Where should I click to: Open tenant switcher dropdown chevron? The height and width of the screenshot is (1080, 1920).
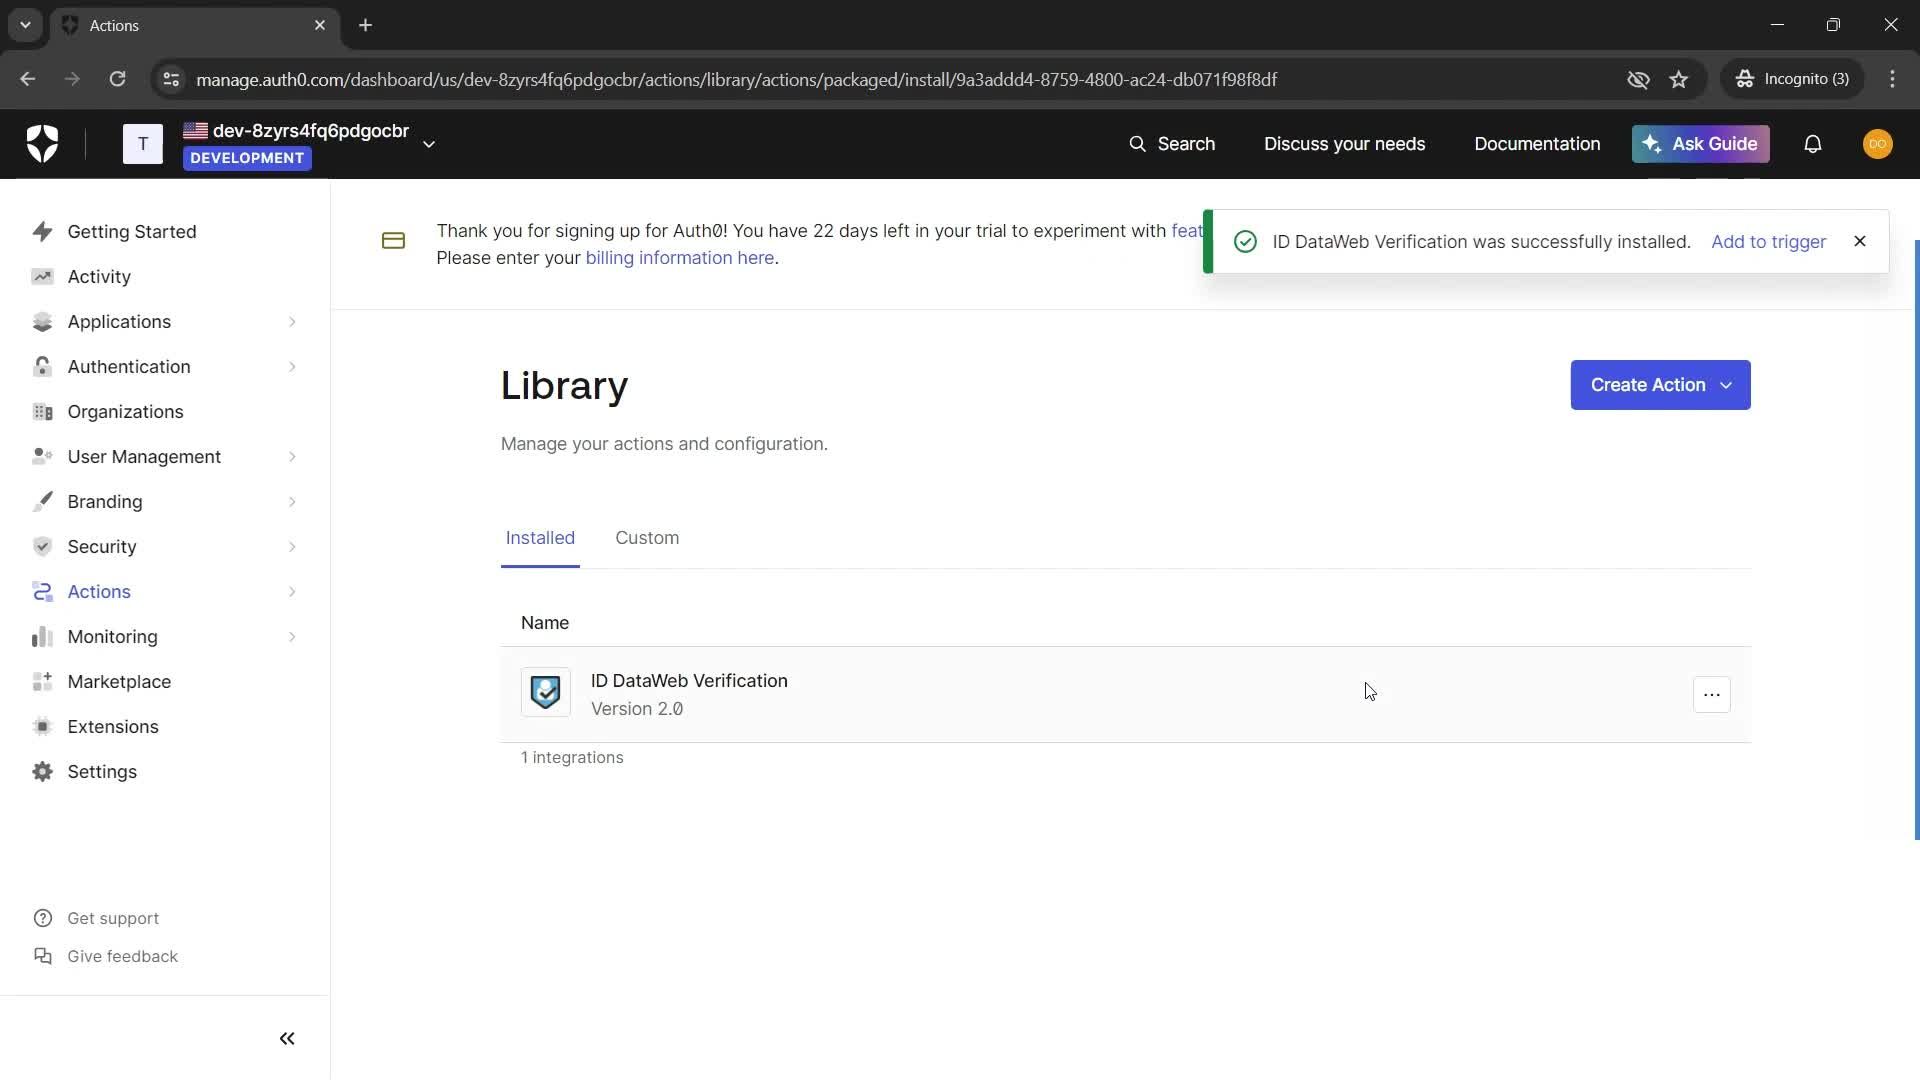pyautogui.click(x=429, y=144)
